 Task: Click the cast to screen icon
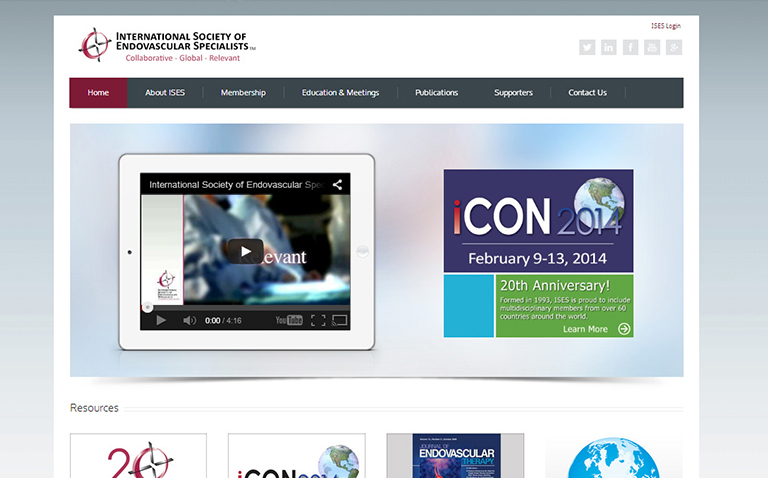pos(339,320)
